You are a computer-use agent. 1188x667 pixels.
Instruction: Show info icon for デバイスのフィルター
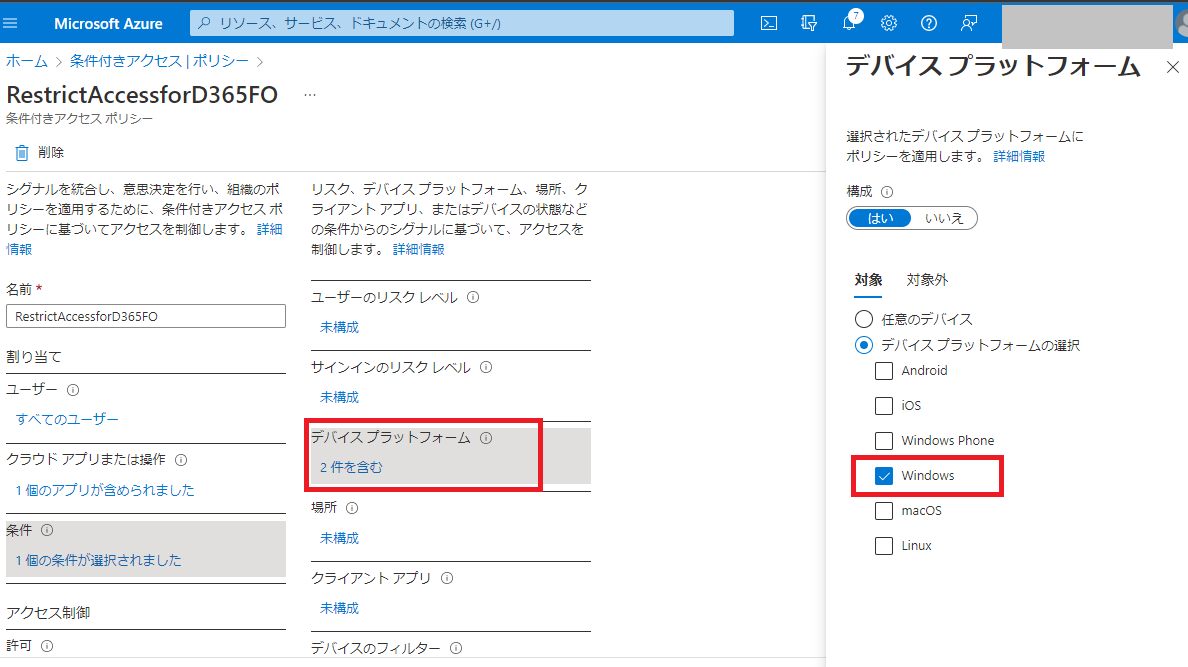456,648
